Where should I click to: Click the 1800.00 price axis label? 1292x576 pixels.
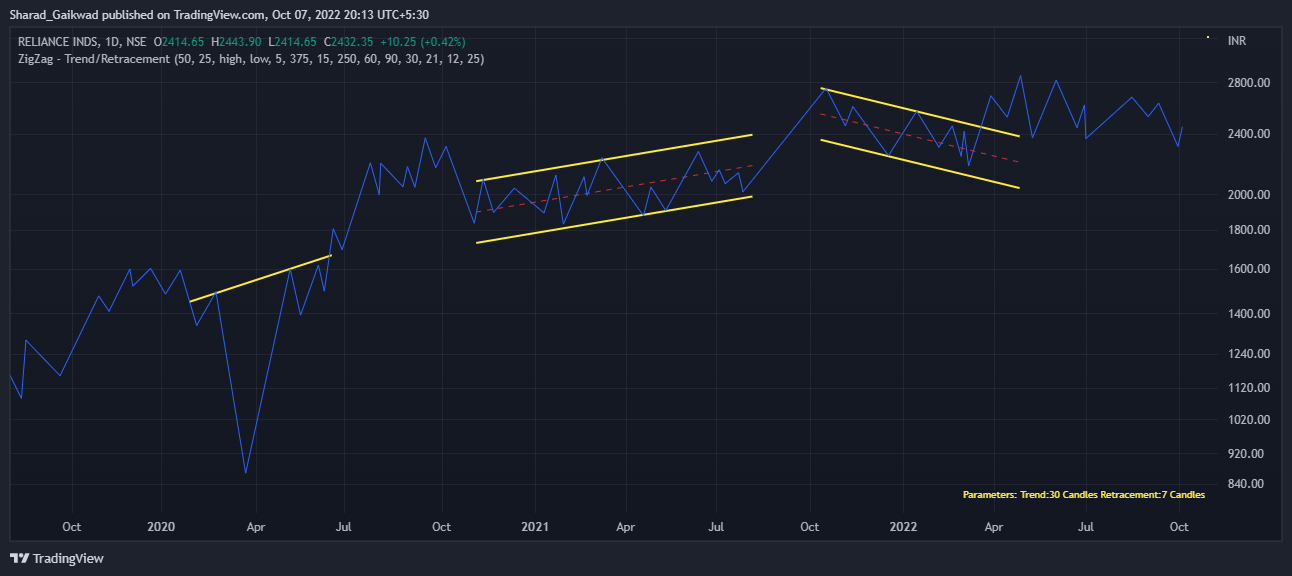1248,230
